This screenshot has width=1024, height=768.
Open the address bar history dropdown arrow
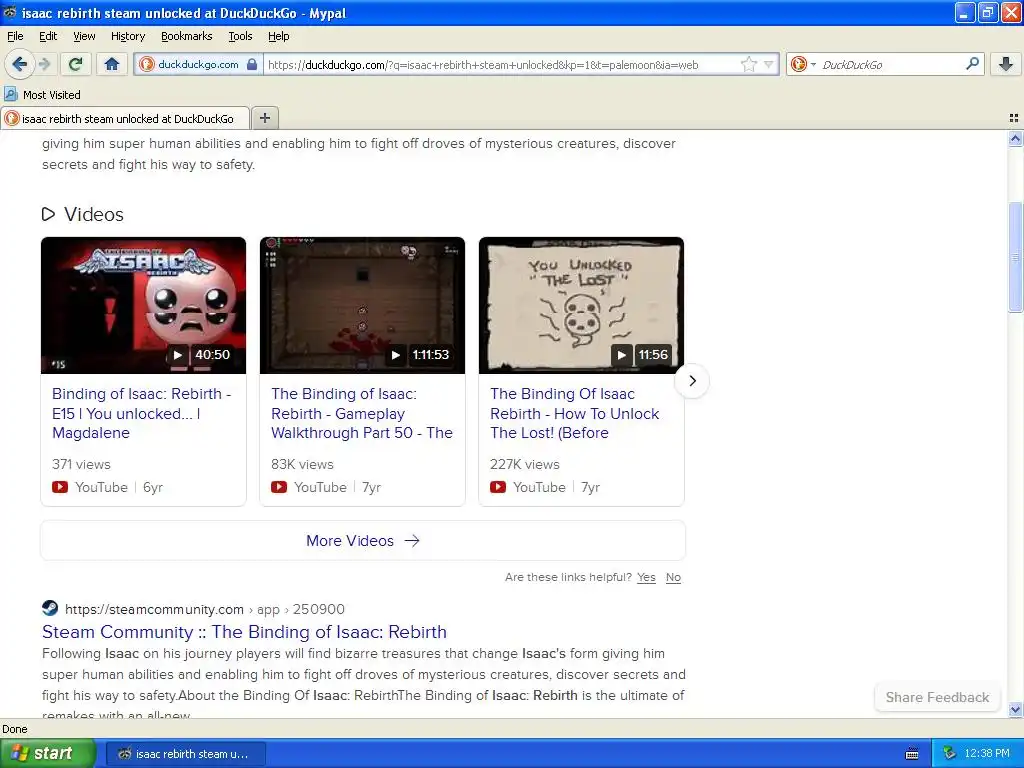coord(769,64)
